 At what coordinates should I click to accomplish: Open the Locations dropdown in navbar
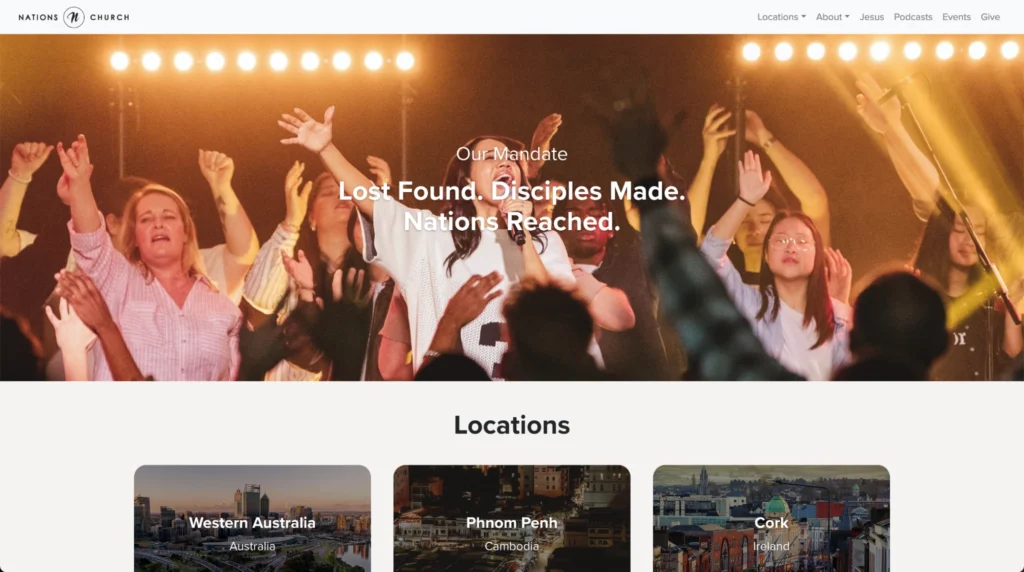tap(781, 17)
